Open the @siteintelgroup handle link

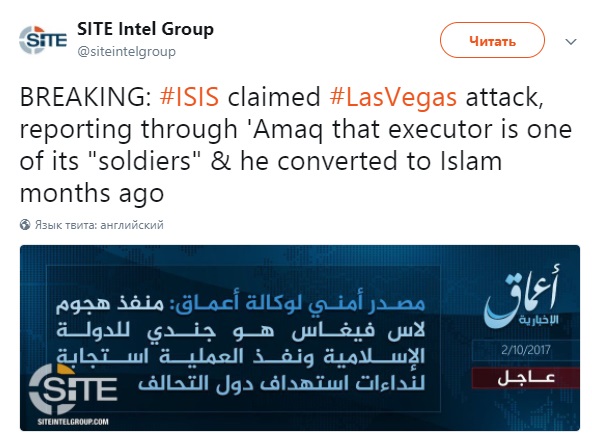tap(126, 51)
